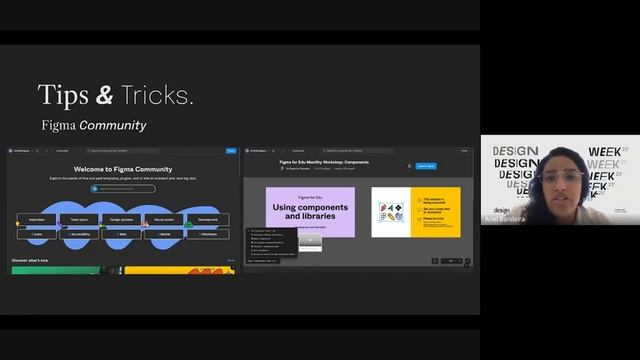
Task: Click top search bar in left Figma window
Action: 122,151
